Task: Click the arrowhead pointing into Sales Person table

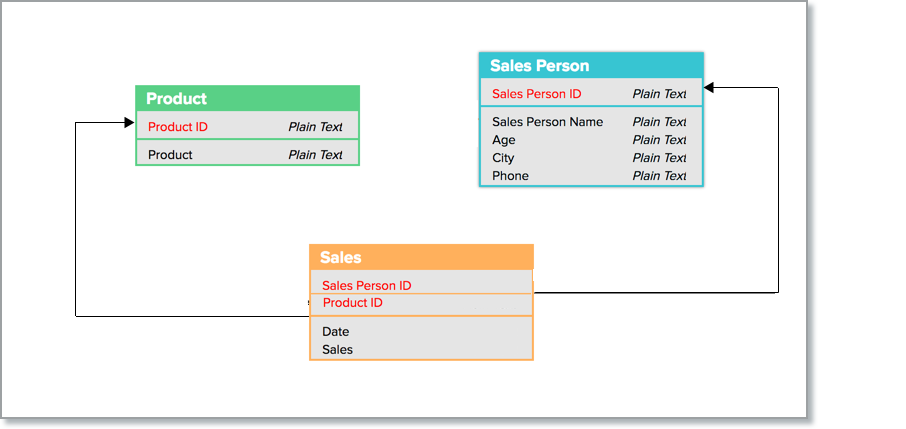Action: [x=709, y=88]
